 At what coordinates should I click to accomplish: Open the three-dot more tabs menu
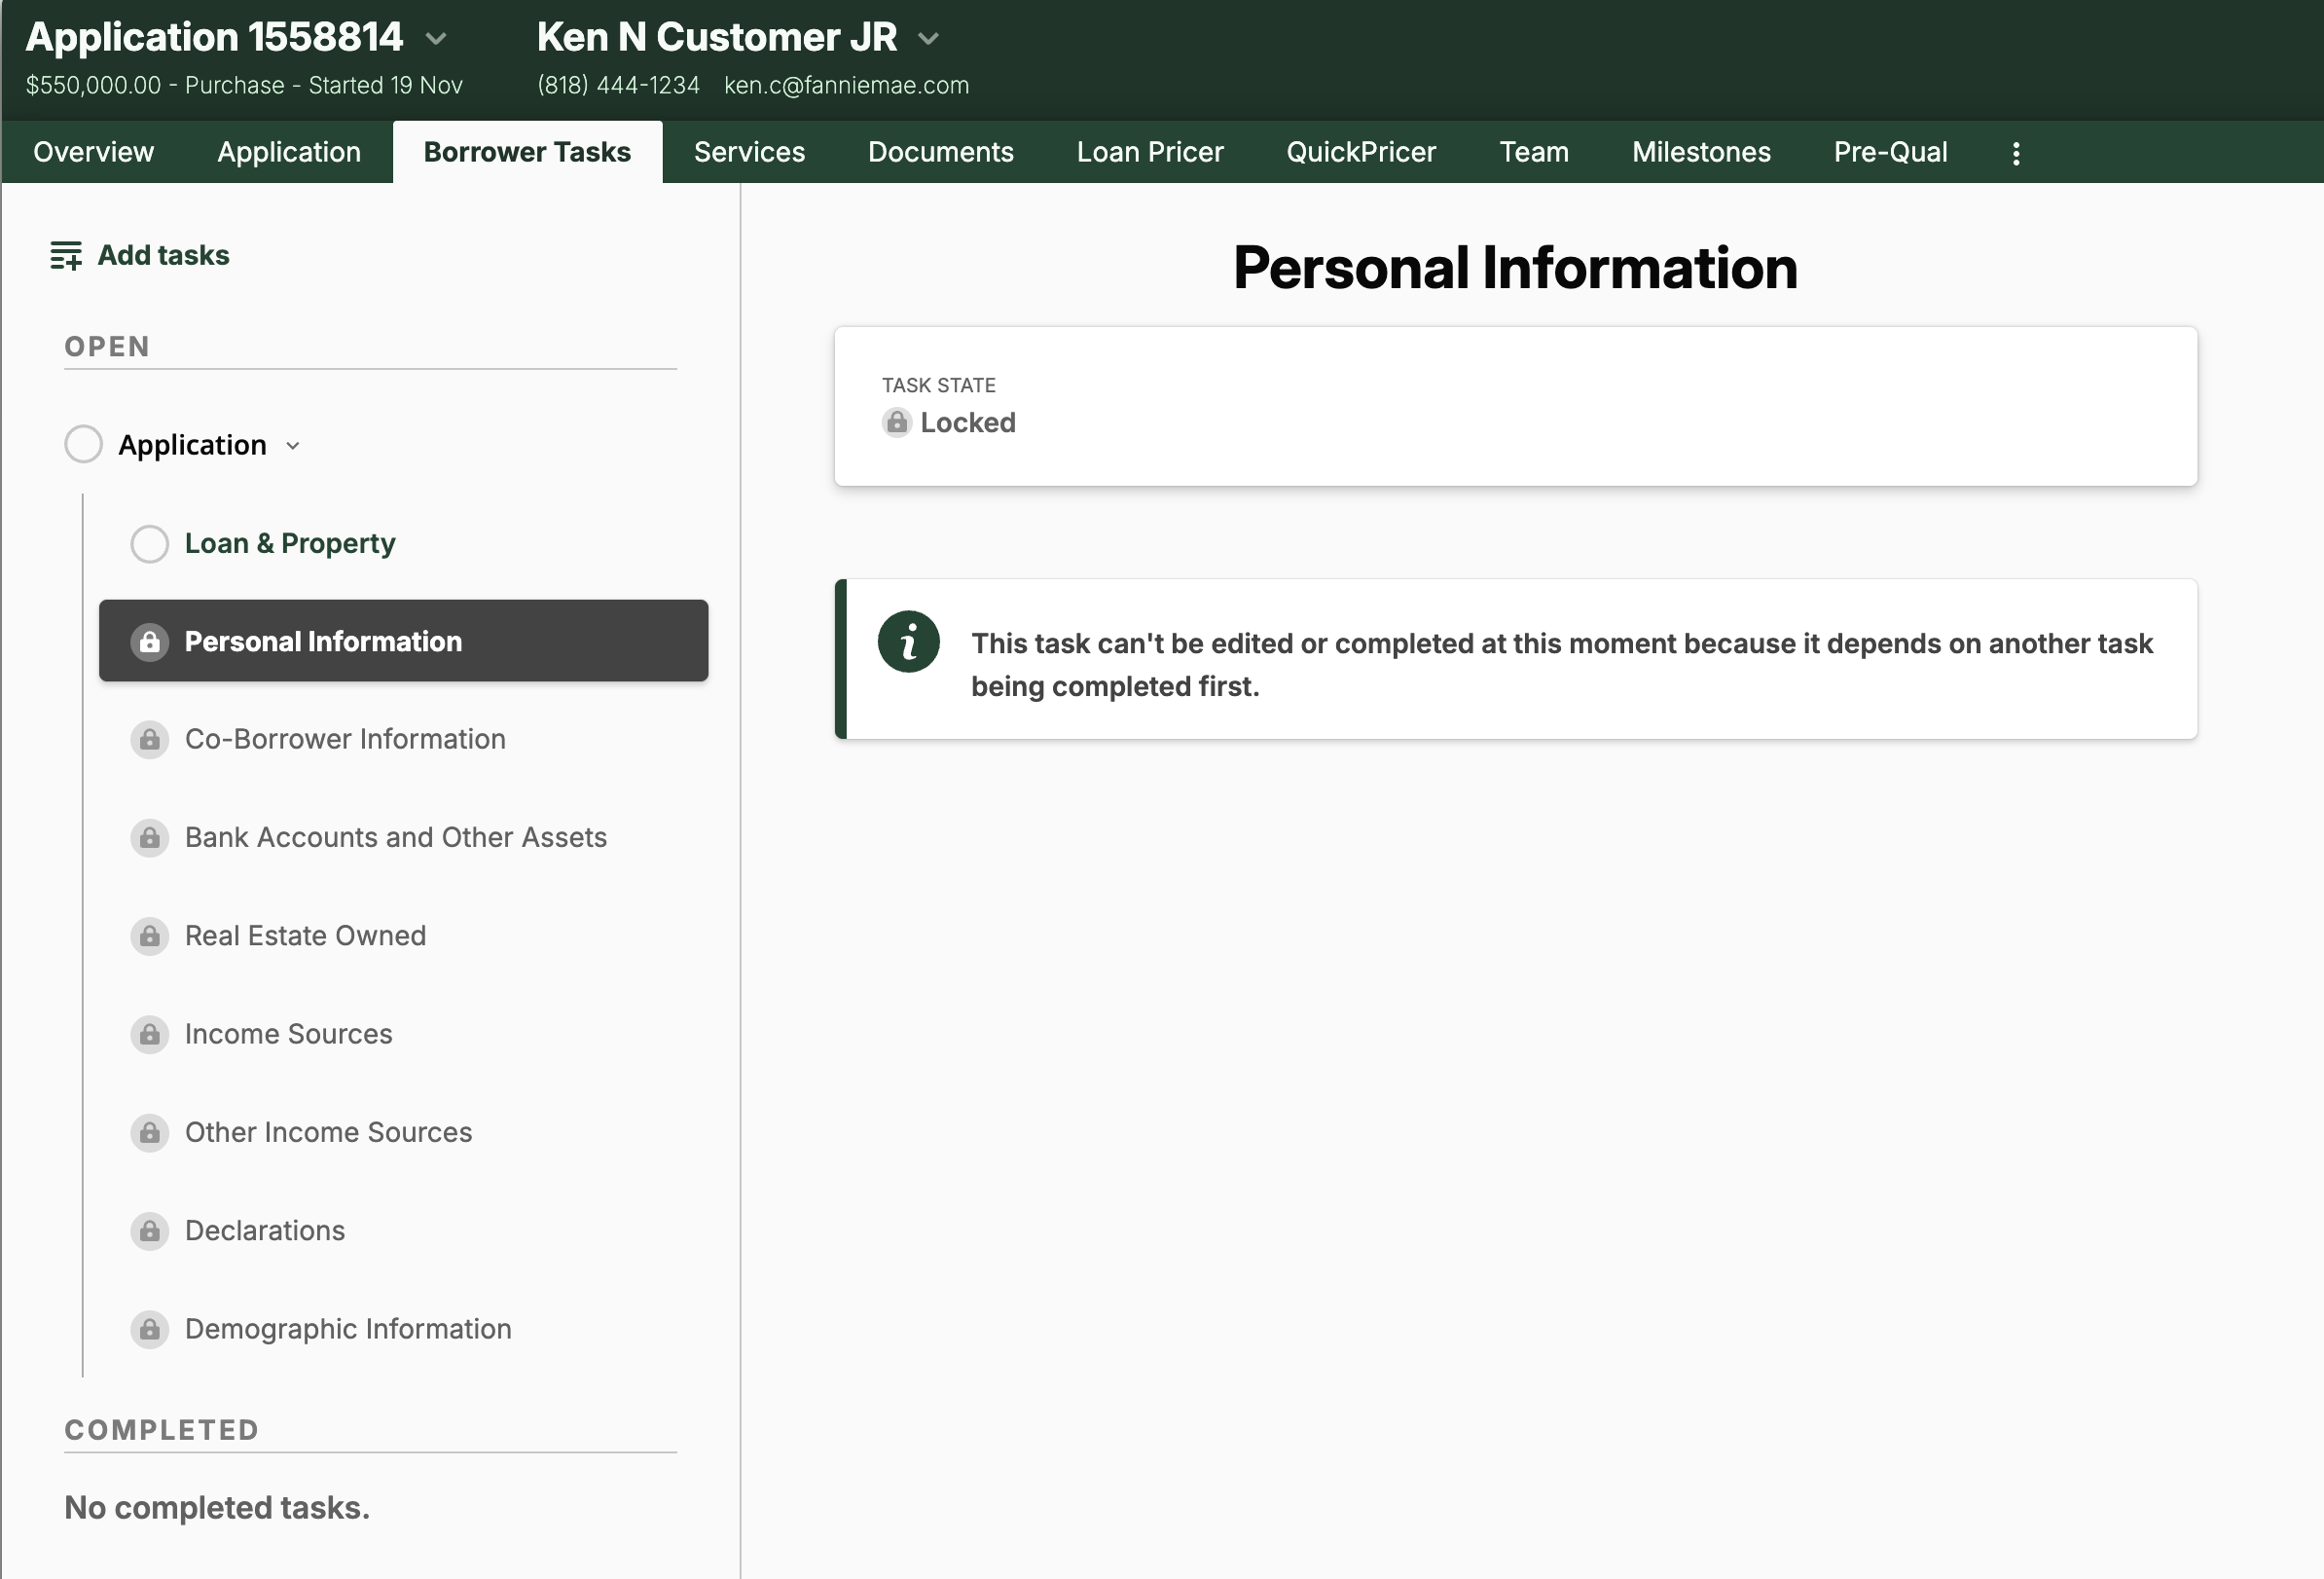pos(2015,153)
